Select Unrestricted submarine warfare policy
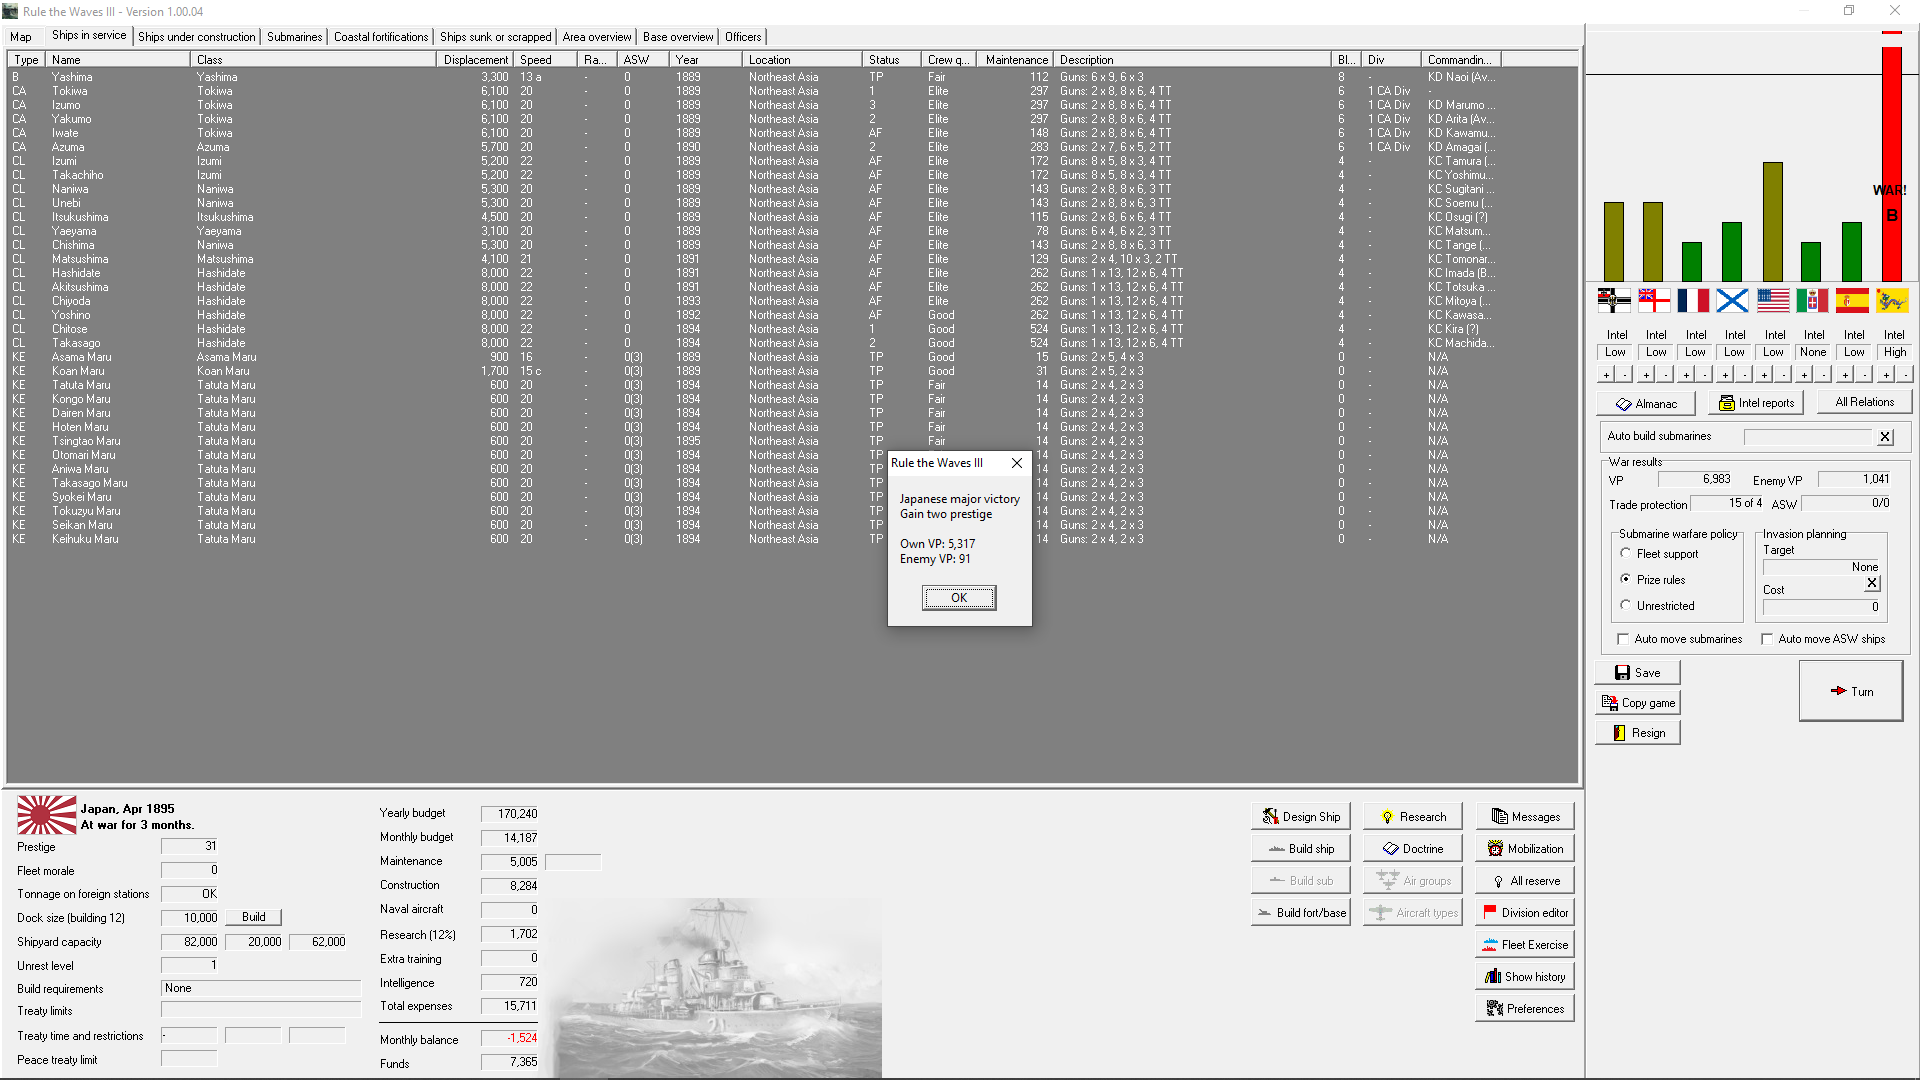Screen dimensions: 1920x1080 click(x=1626, y=605)
